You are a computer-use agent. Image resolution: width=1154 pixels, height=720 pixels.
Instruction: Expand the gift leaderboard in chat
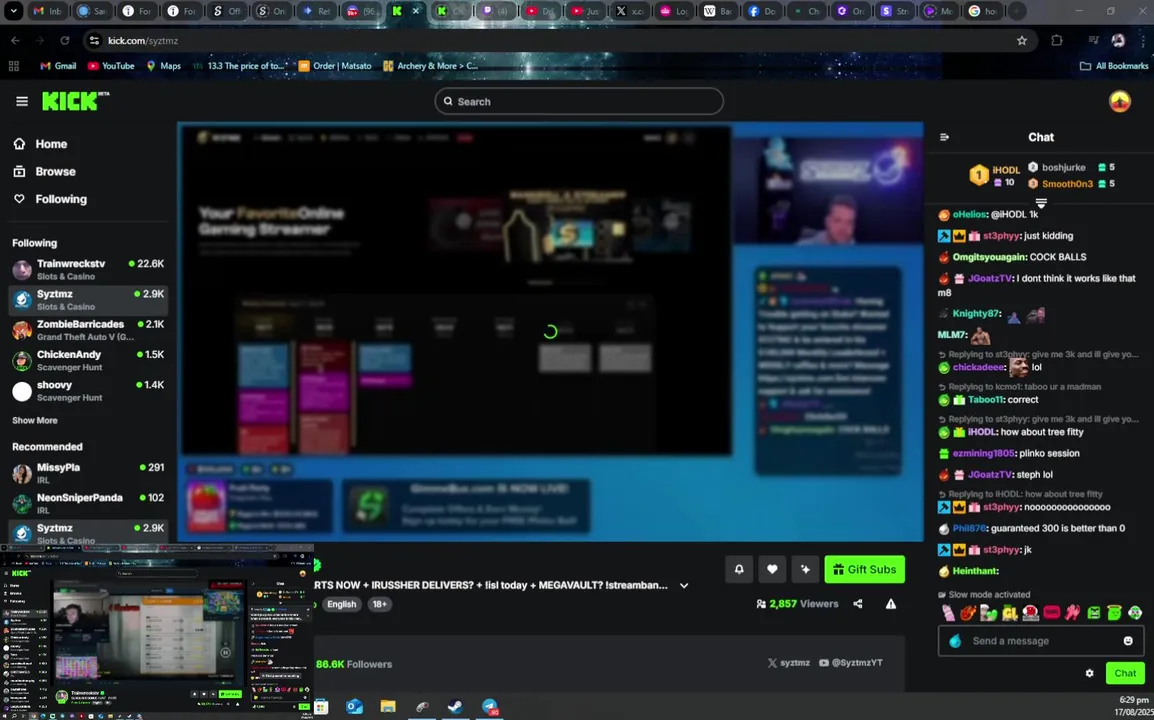coord(1041,202)
